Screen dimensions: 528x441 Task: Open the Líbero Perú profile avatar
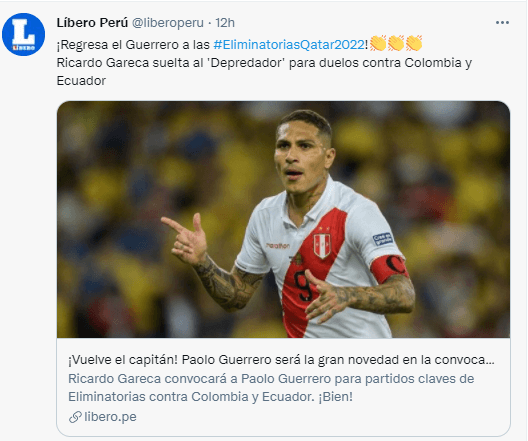(23, 34)
